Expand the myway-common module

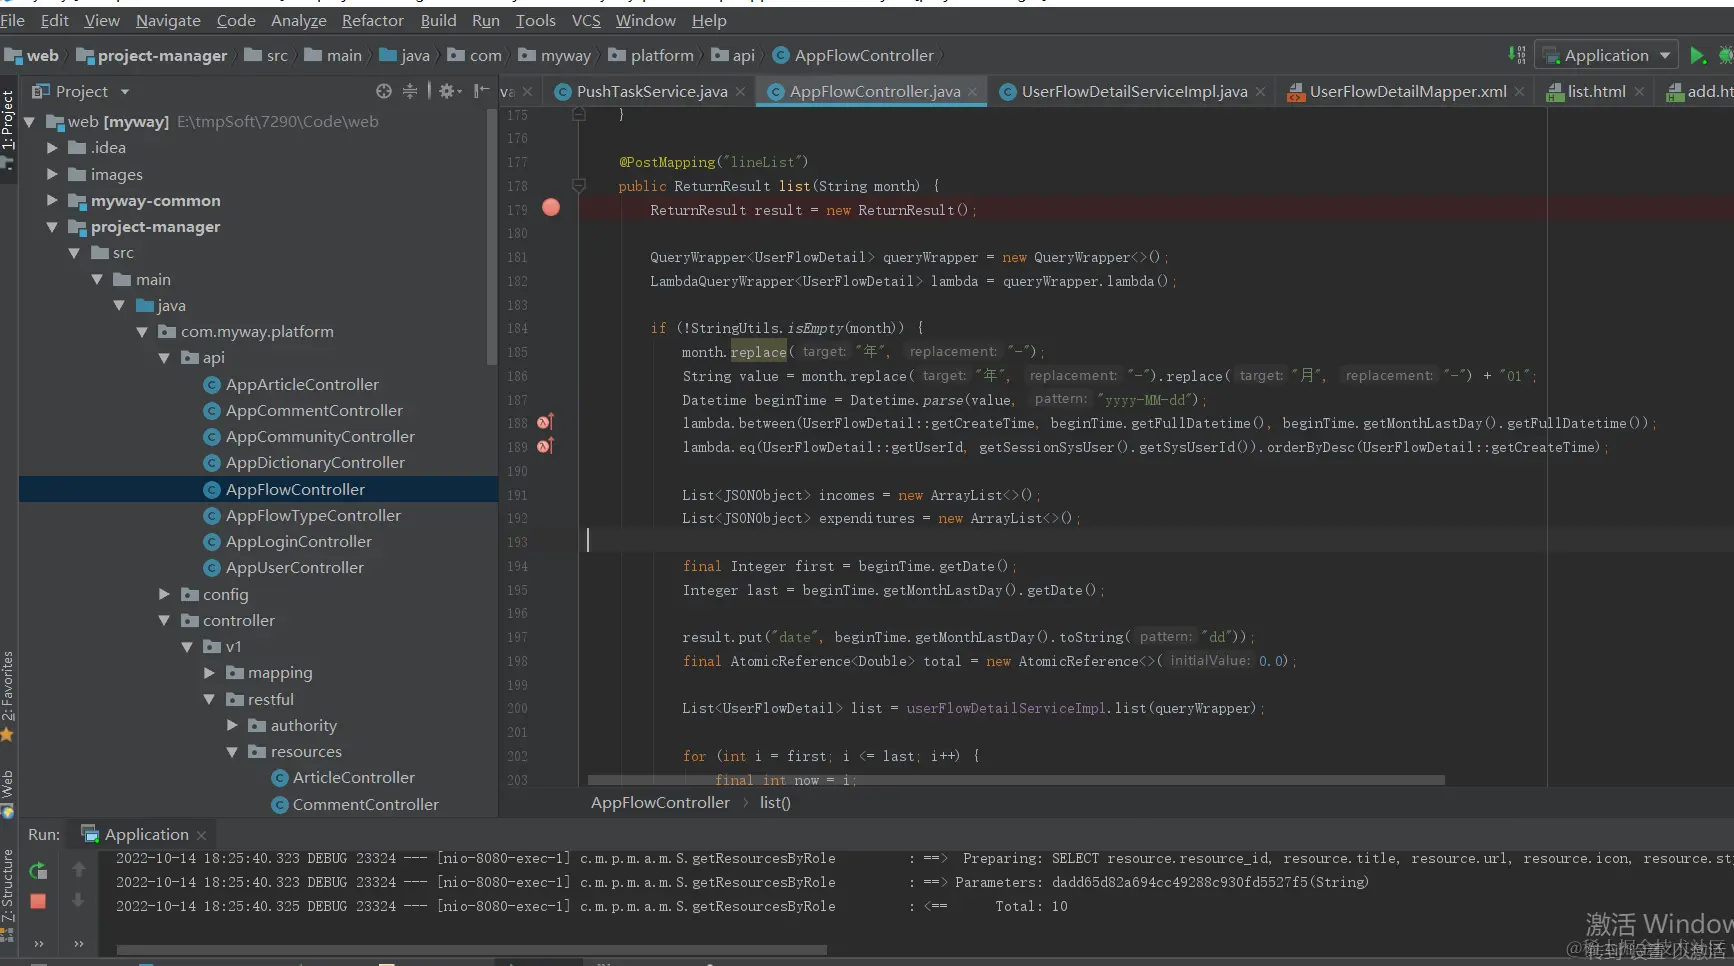(x=52, y=200)
